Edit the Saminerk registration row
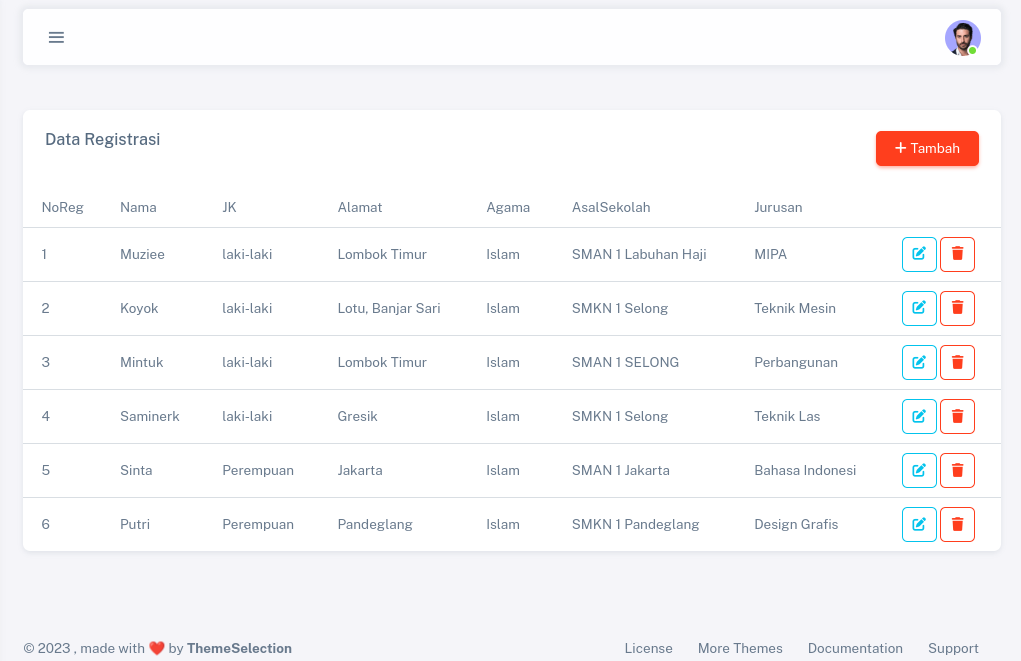Viewport: 1021px width, 661px height. click(919, 416)
